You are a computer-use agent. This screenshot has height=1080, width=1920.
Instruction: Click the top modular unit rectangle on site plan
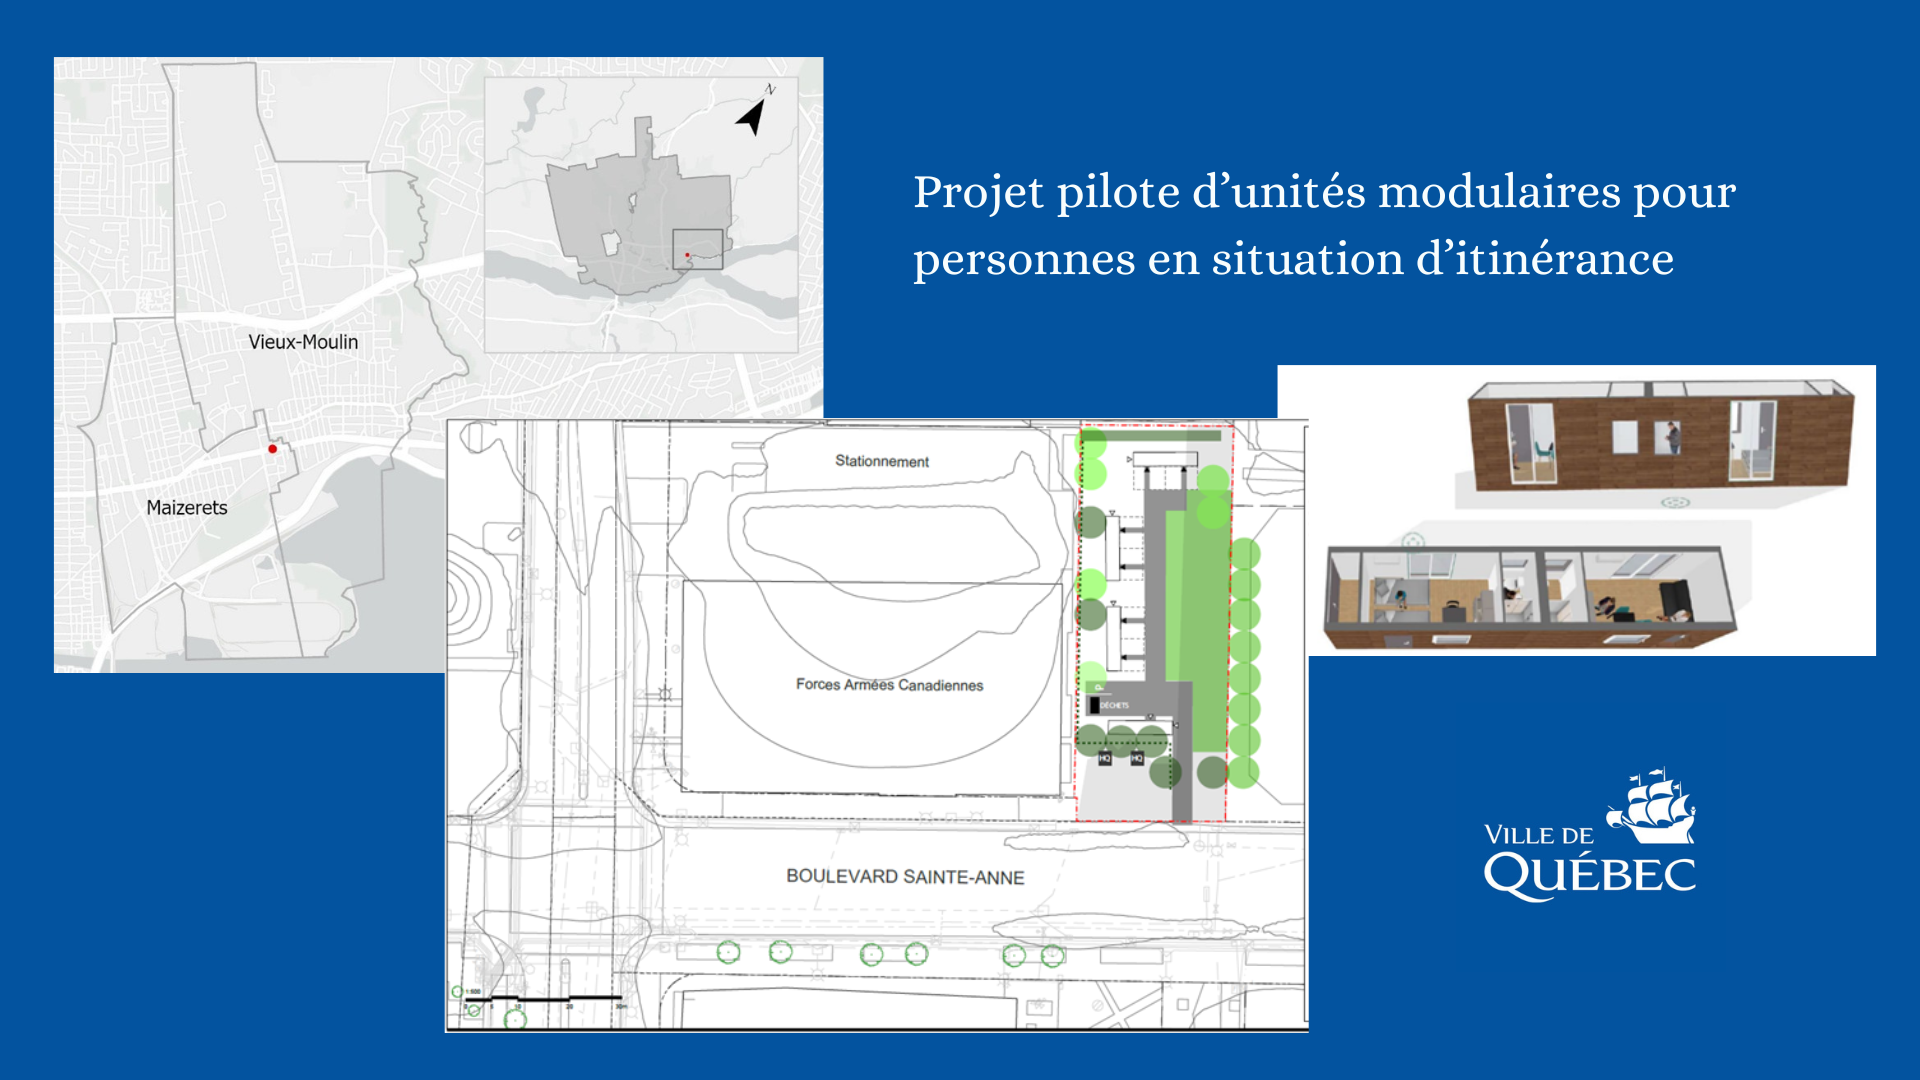(1165, 459)
